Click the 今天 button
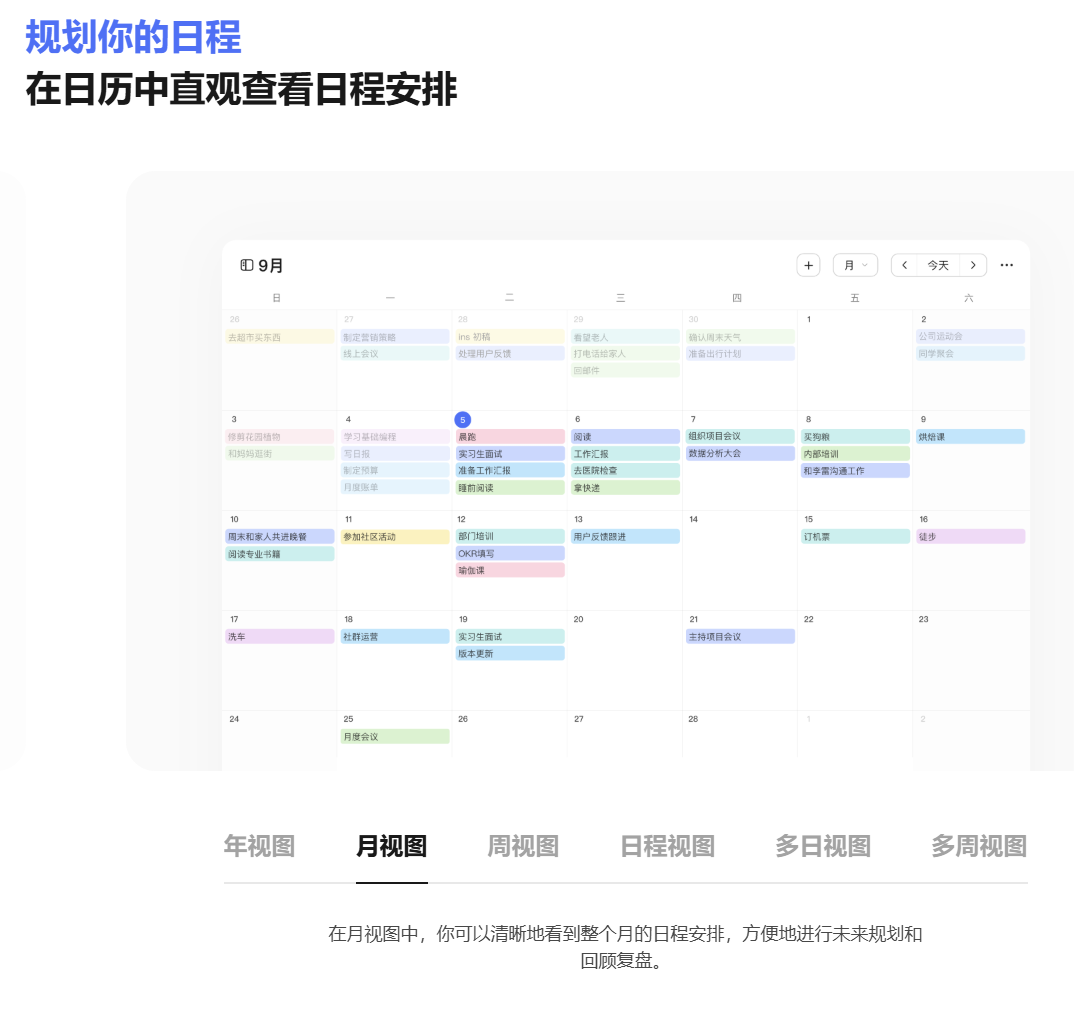The height and width of the screenshot is (1021, 1074). (938, 265)
